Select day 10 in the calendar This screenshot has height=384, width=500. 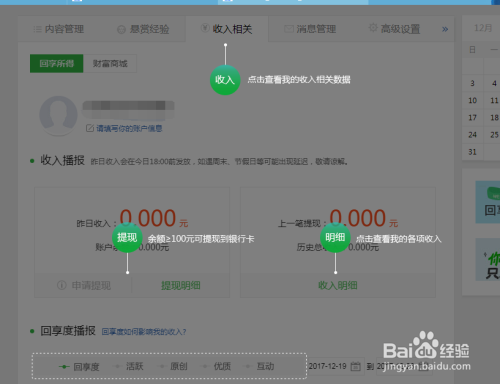(472, 100)
